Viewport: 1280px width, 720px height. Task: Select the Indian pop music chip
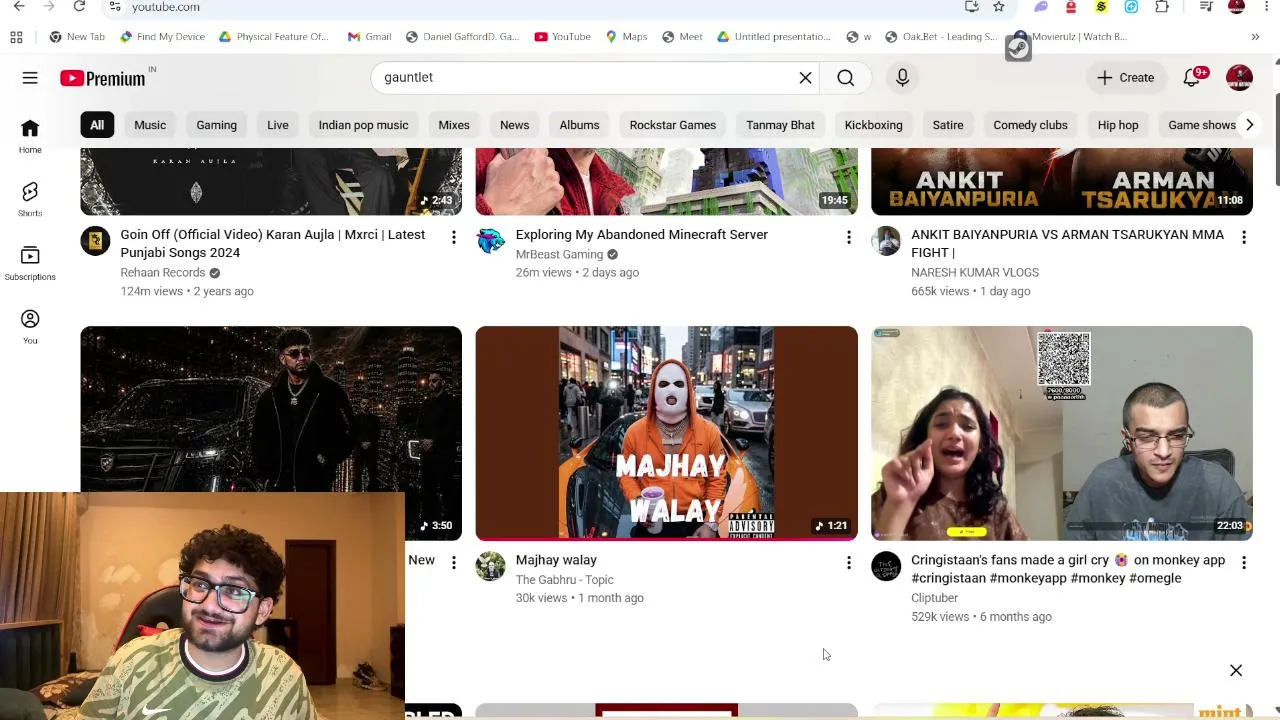point(363,125)
